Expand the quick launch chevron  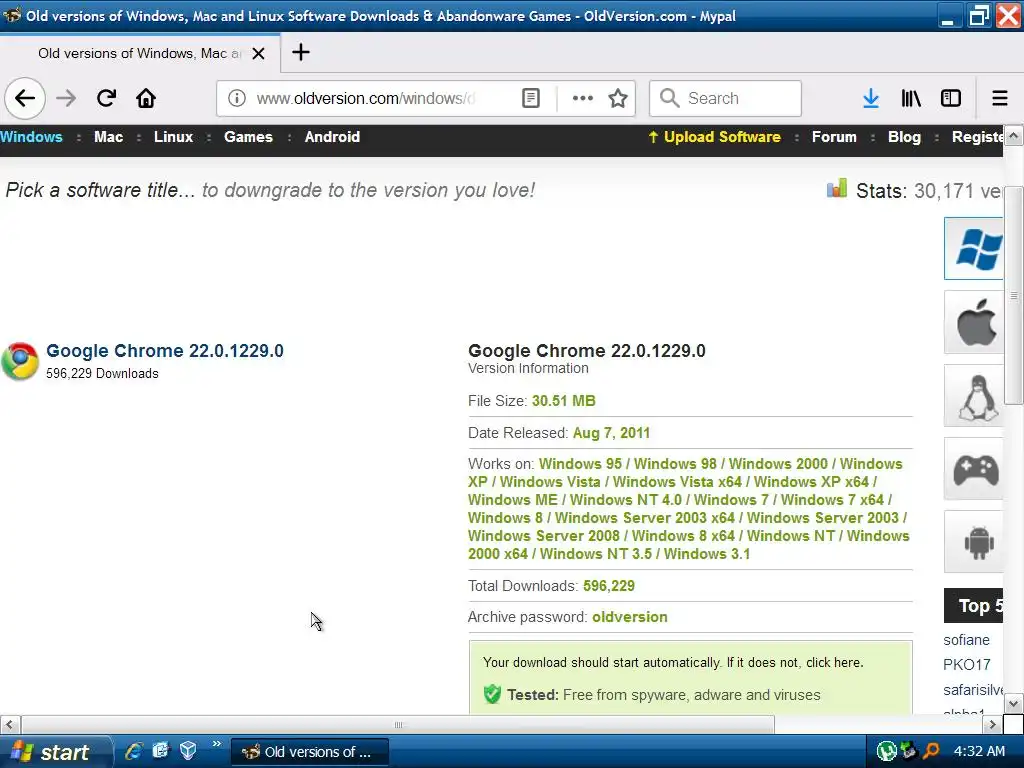point(216,744)
